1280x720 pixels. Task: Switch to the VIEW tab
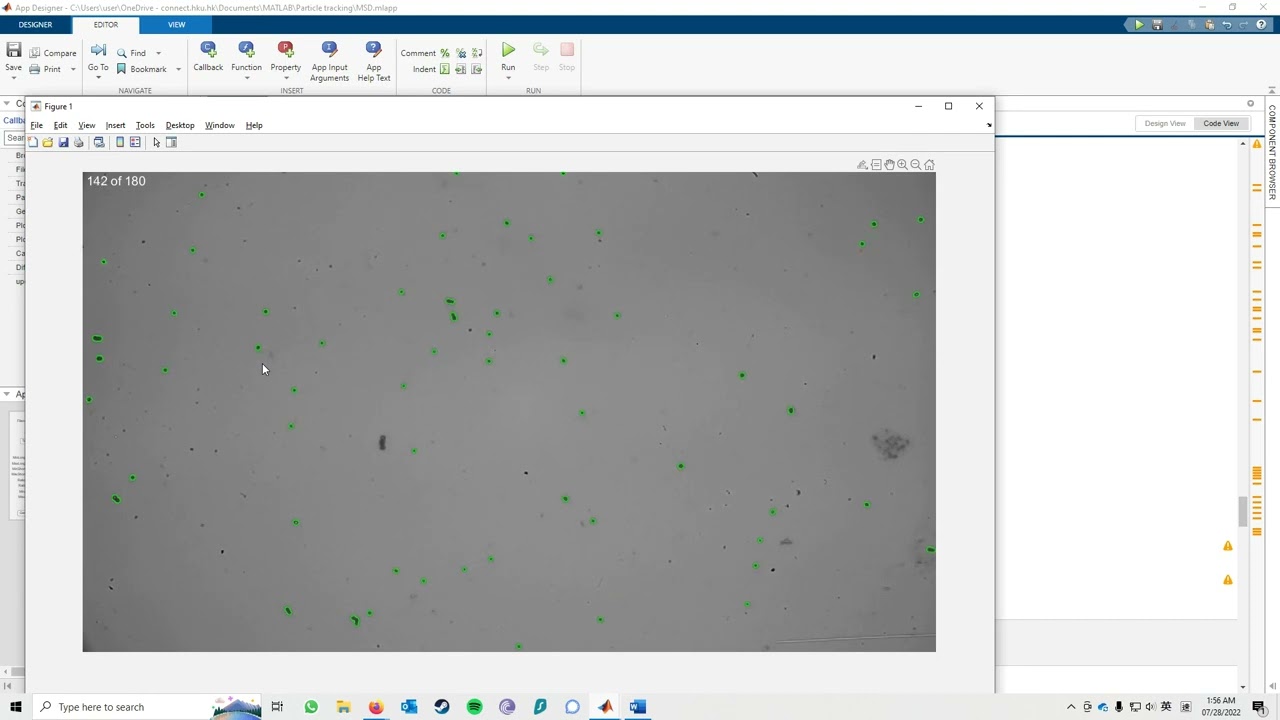[176, 24]
